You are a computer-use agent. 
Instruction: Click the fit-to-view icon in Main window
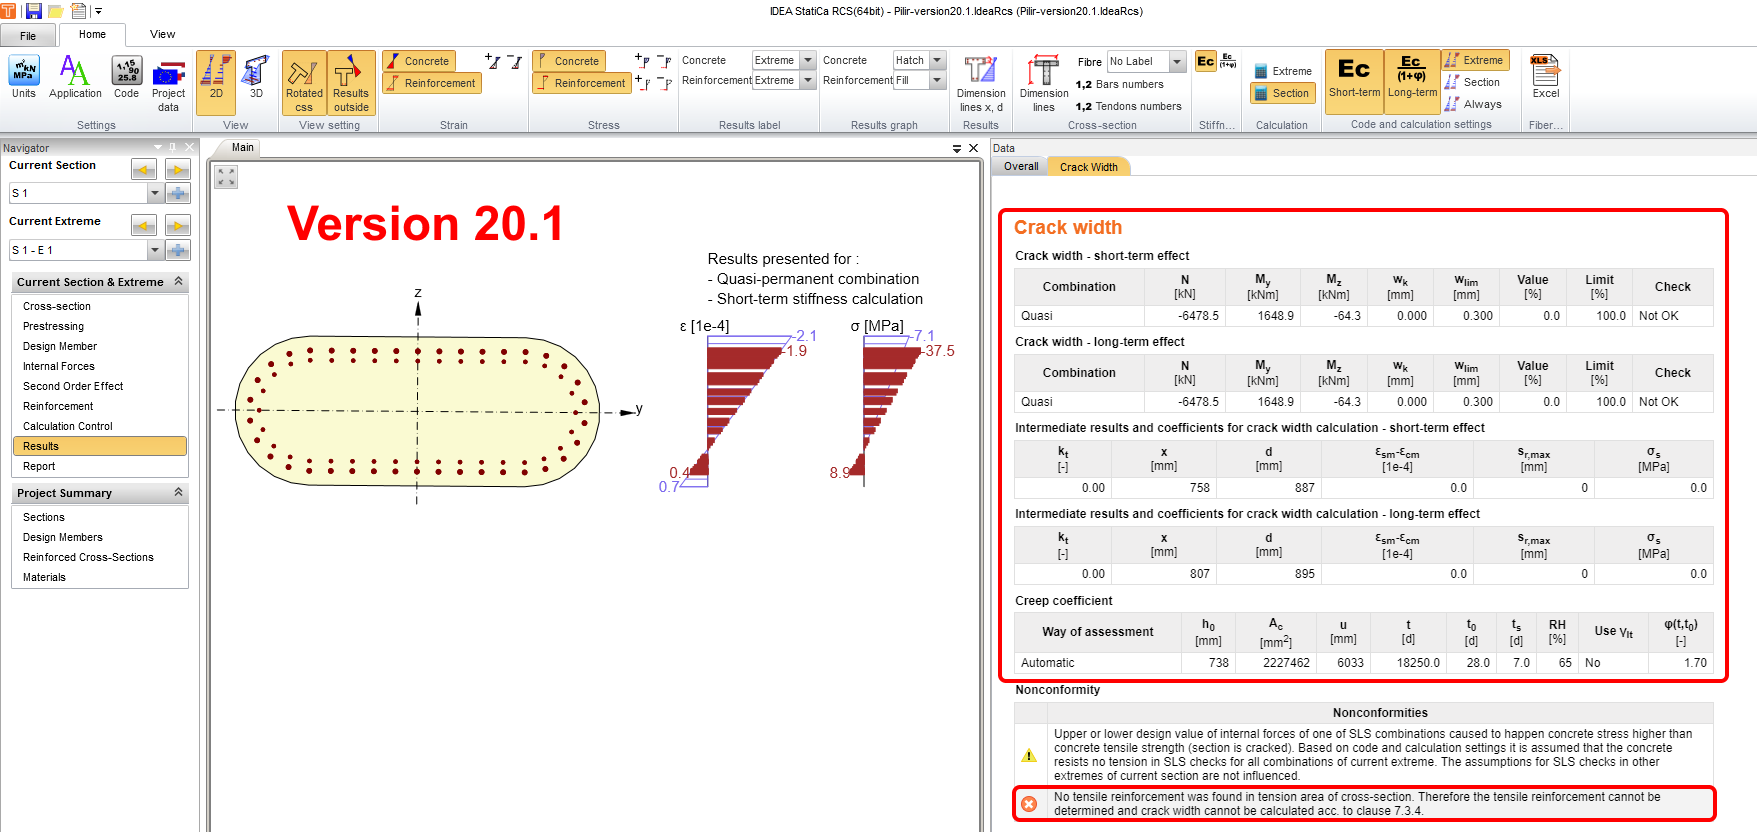pyautogui.click(x=227, y=177)
